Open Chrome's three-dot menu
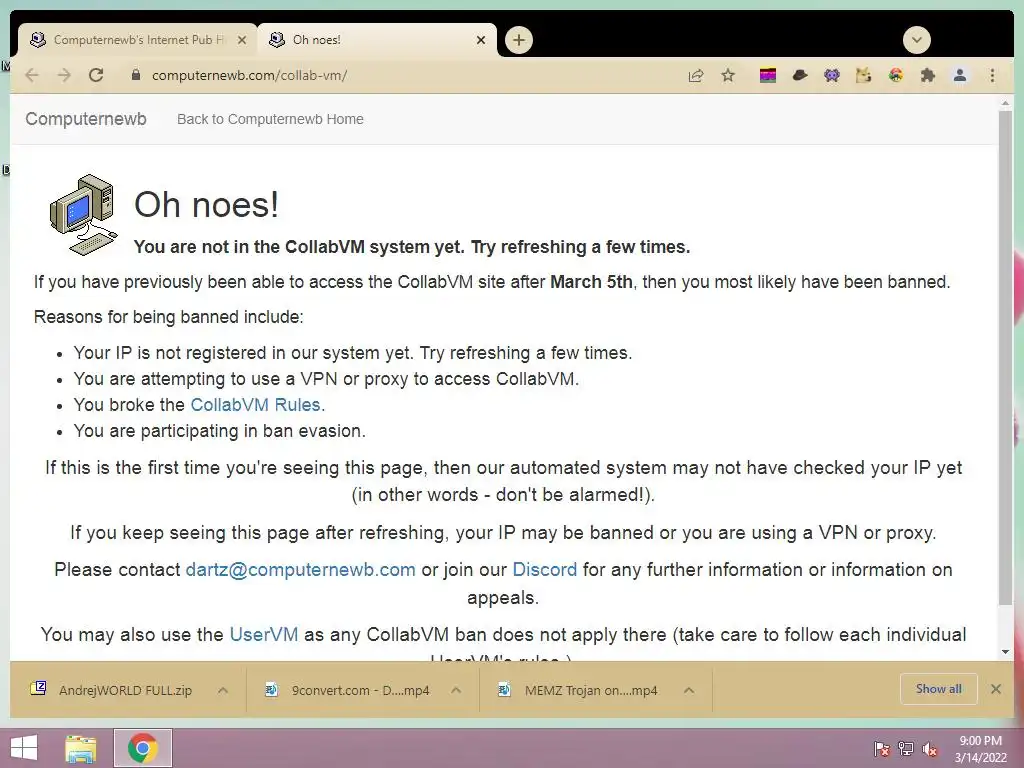 (992, 76)
